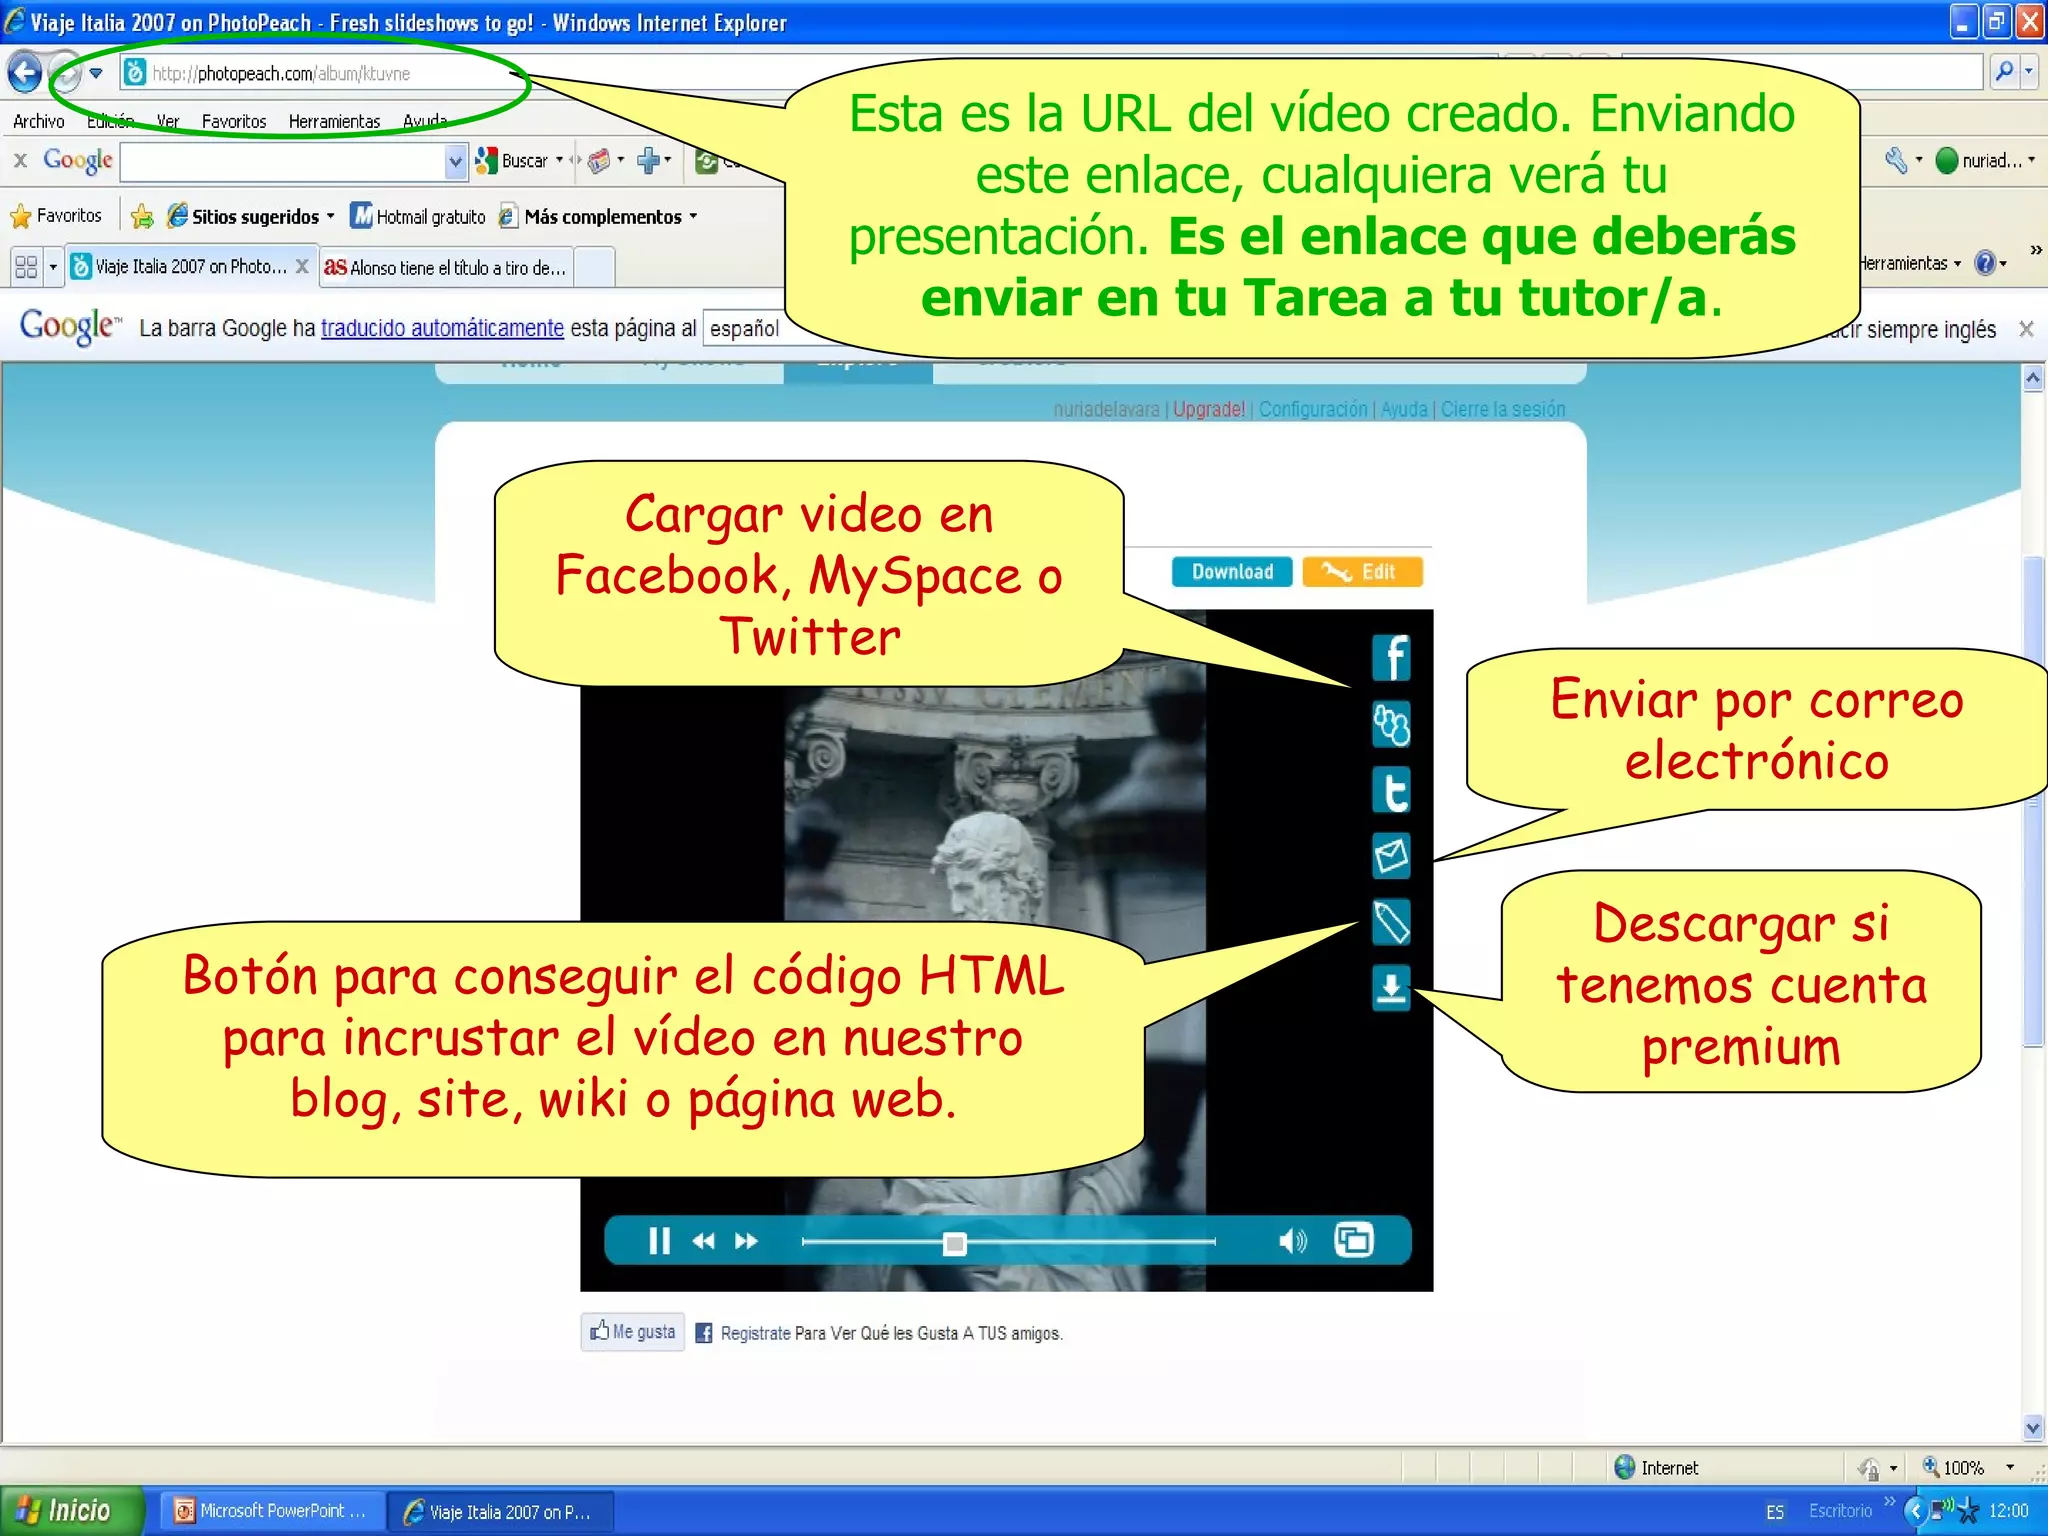Viewport: 2048px width, 1536px height.
Task: Open the recent pages dropdown arrow
Action: click(96, 73)
